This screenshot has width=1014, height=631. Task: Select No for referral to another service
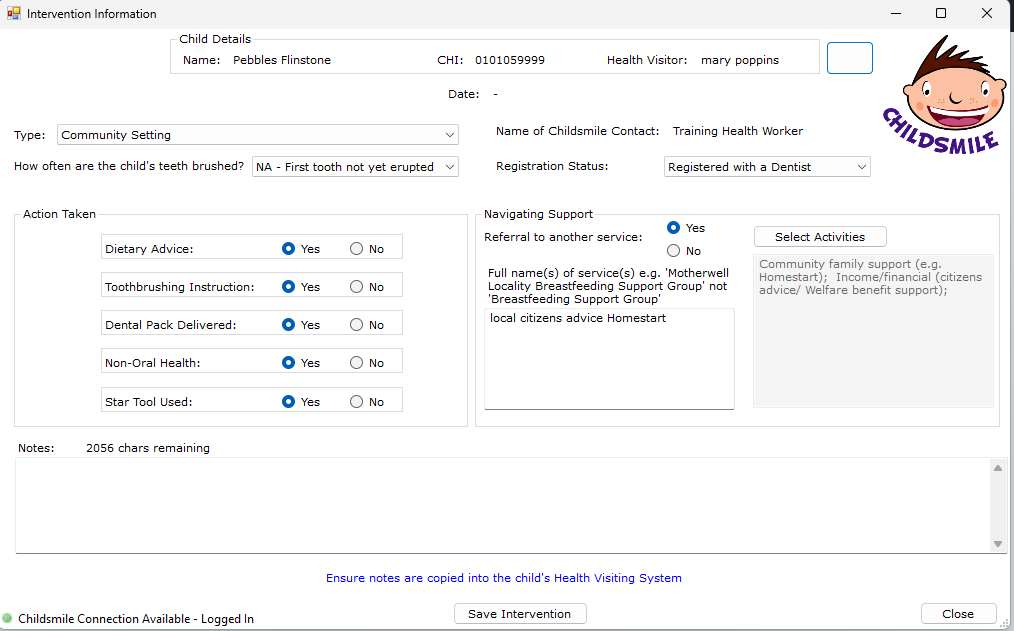click(x=674, y=251)
